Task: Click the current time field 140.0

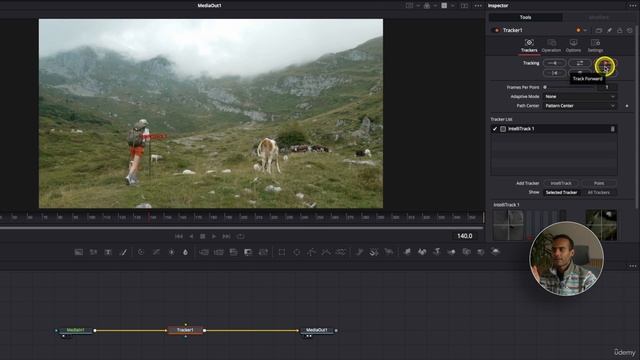Action: pos(464,236)
